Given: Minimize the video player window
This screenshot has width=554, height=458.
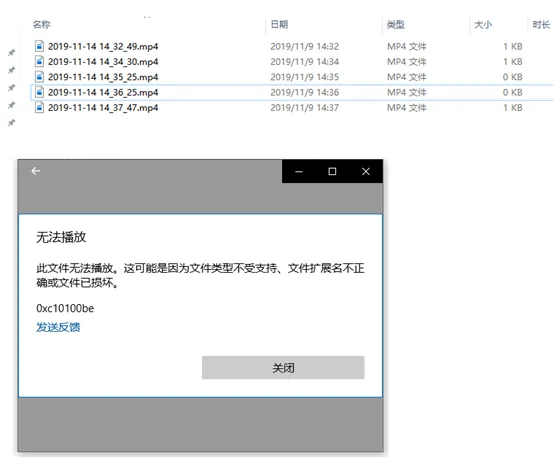Looking at the screenshot, I should (x=299, y=171).
